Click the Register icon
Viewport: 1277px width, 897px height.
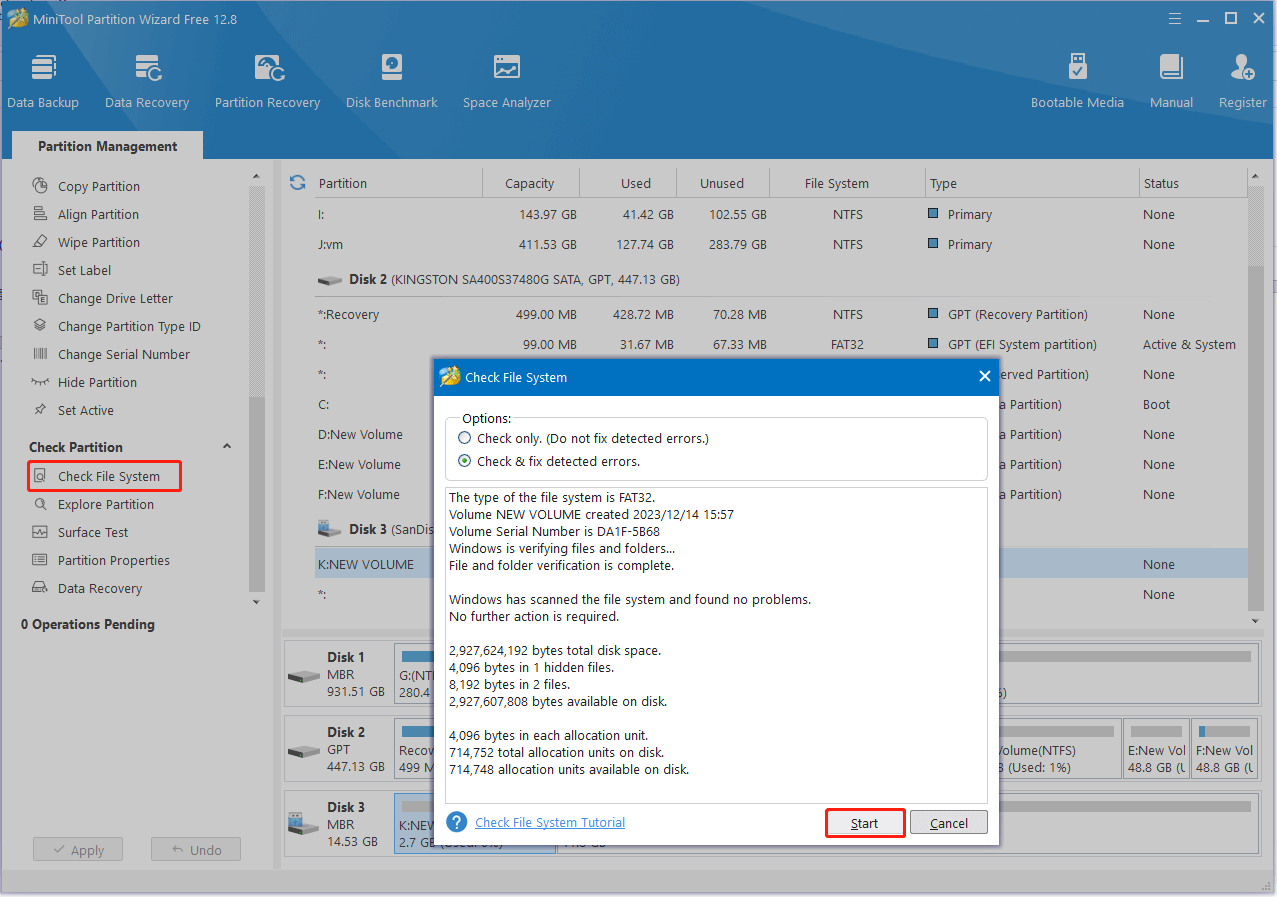(x=1241, y=80)
